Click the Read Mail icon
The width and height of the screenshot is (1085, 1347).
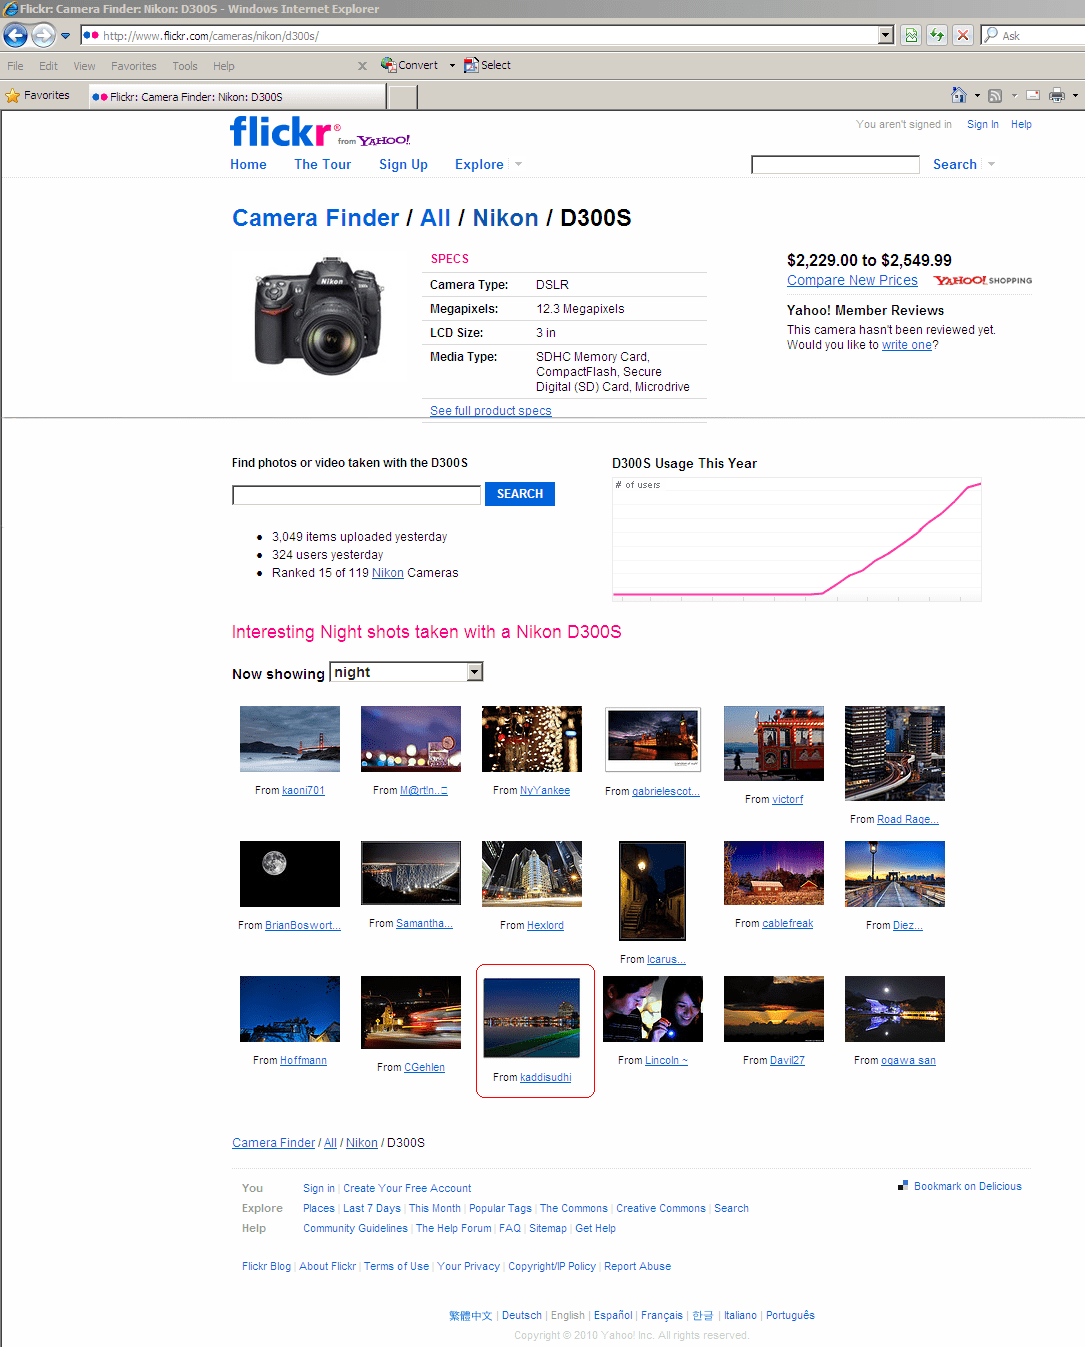1033,95
